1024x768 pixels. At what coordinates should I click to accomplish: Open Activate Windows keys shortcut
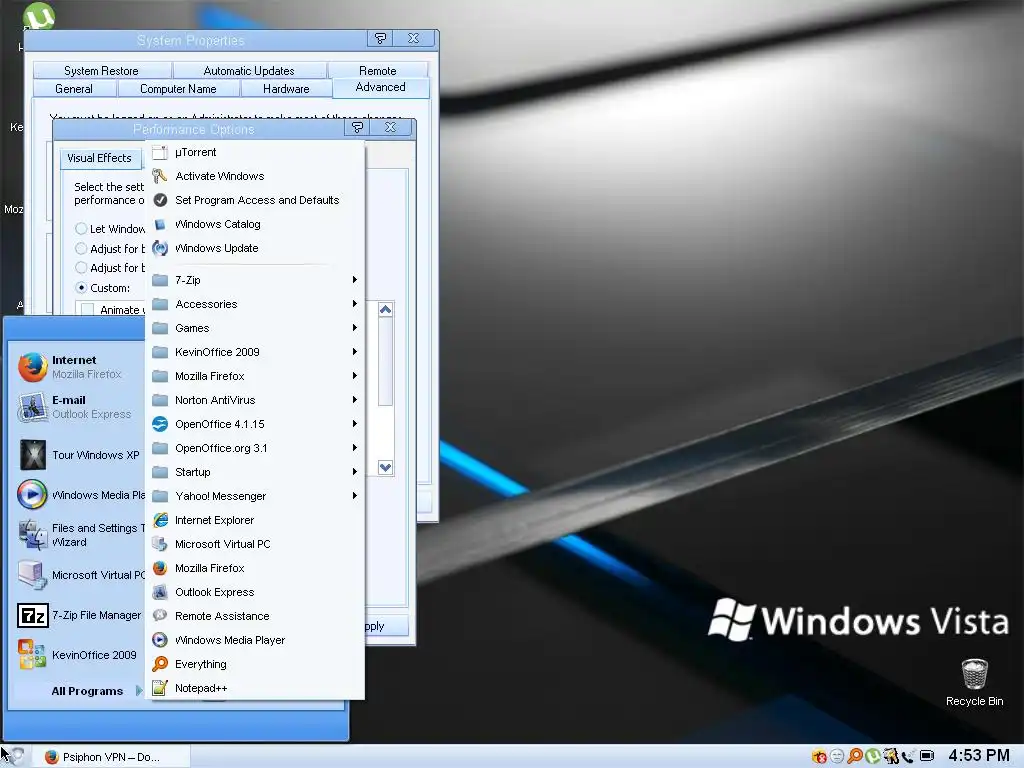pyautogui.click(x=255, y=176)
